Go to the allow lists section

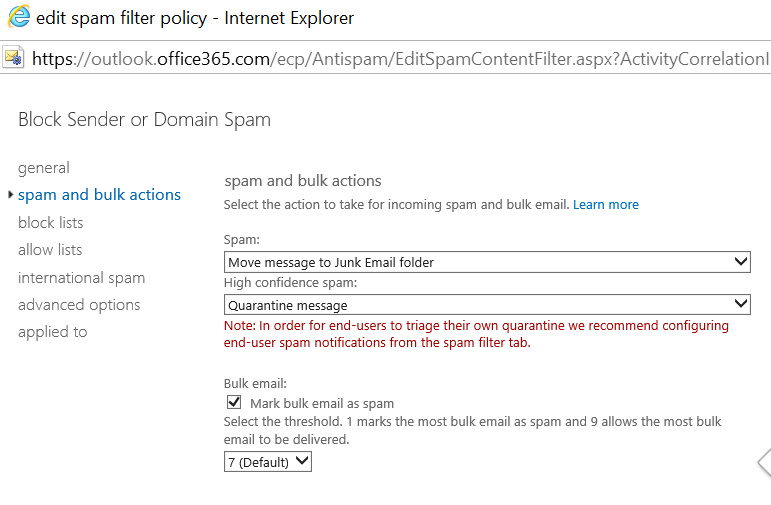(50, 250)
